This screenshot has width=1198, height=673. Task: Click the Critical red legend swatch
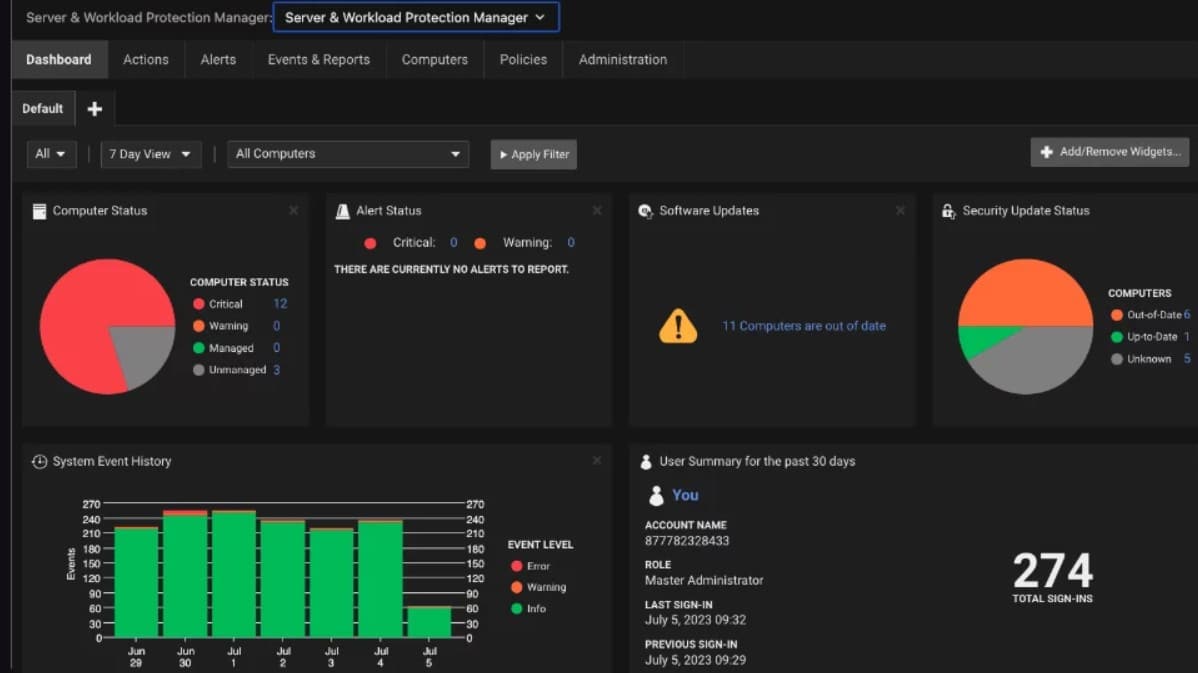[199, 303]
